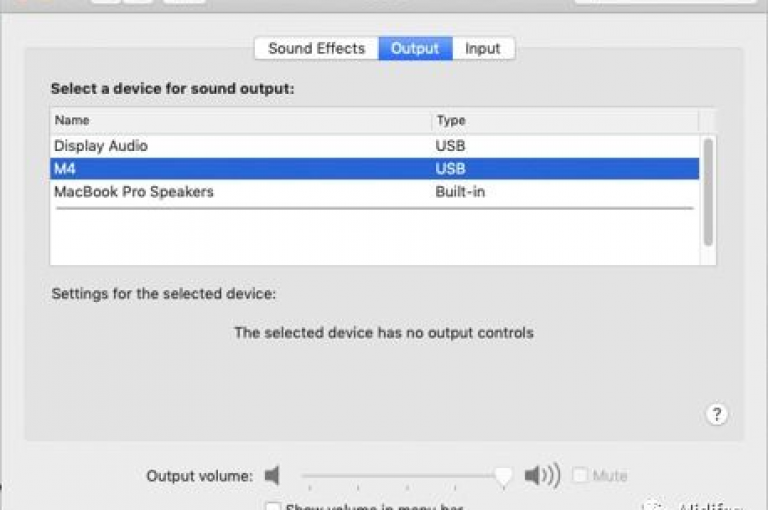Viewport: 768px width, 510px height.
Task: Select MacBook Pro Speakers output device
Action: pos(375,192)
